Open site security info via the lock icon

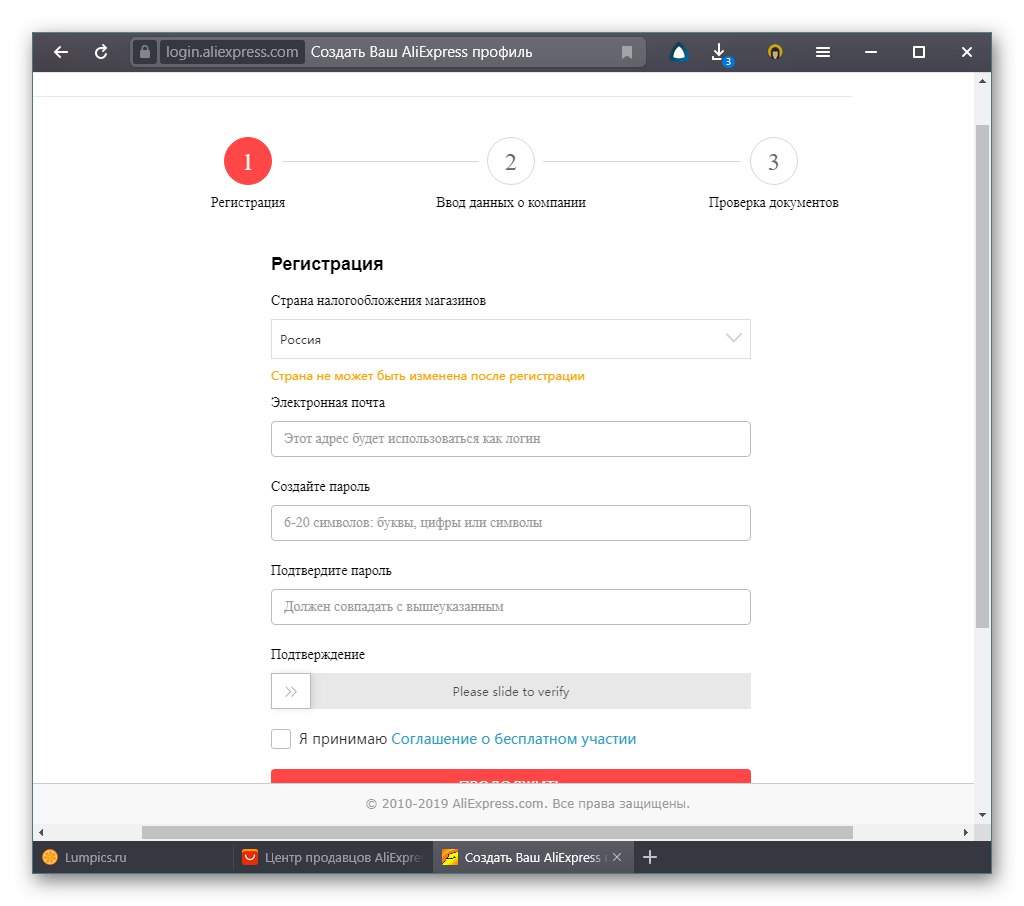pyautogui.click(x=145, y=52)
